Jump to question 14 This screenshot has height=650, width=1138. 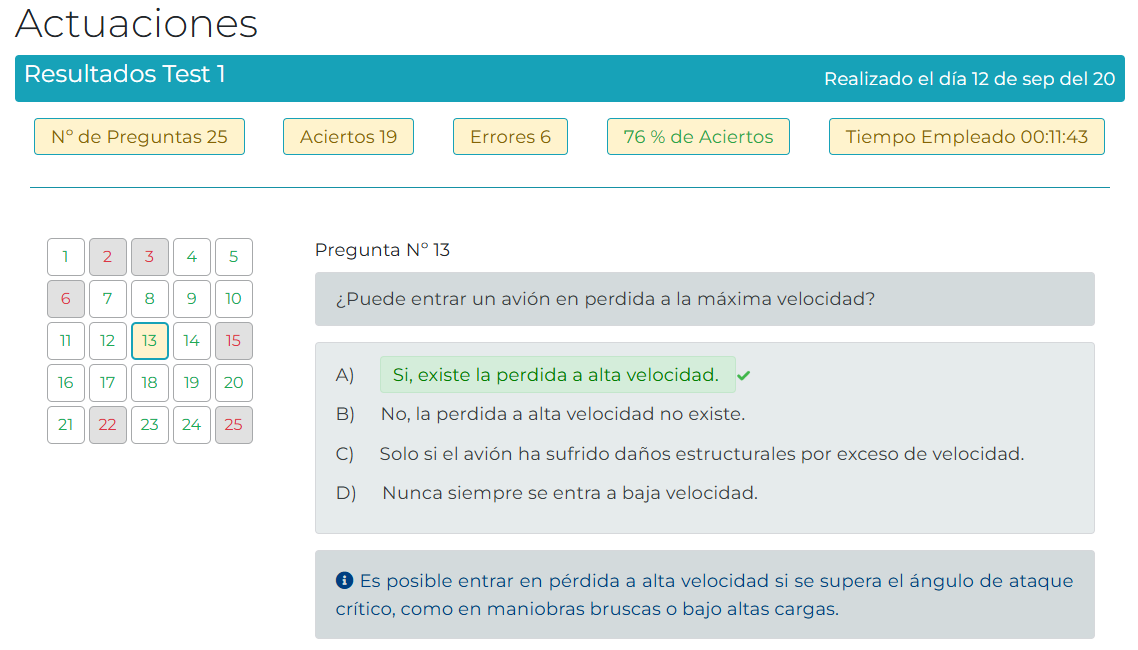point(192,341)
